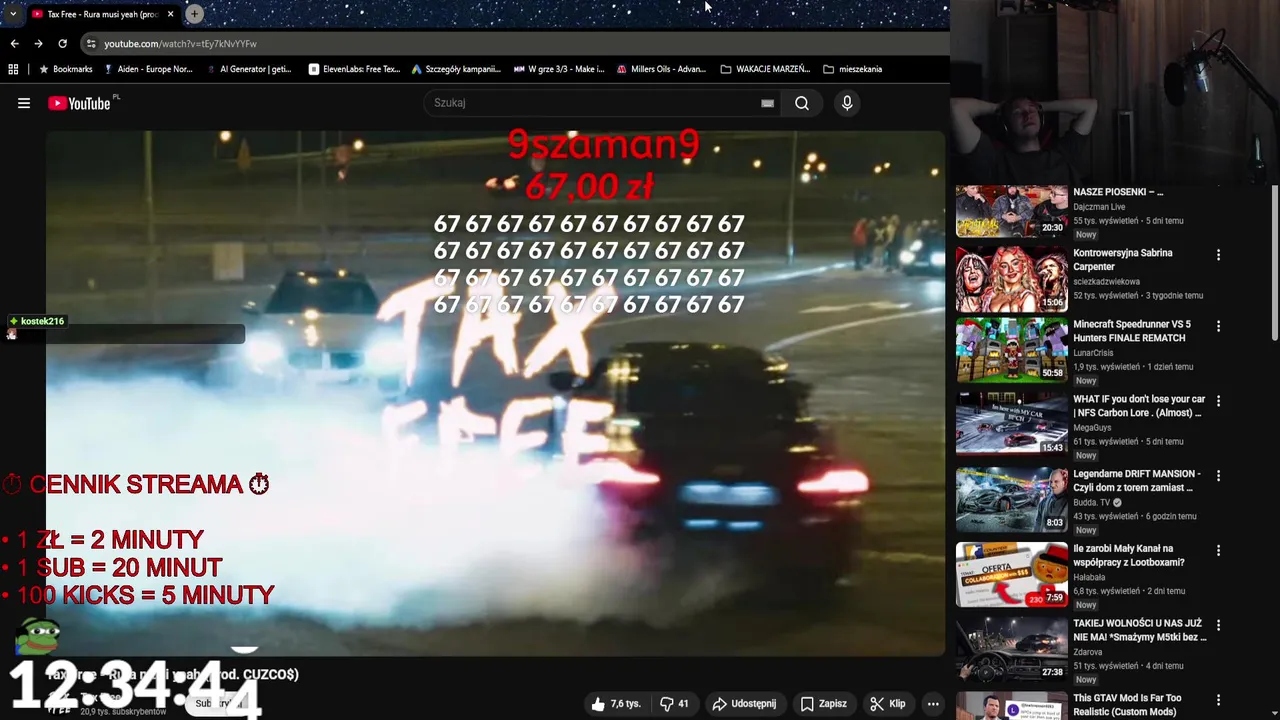Dislike the video with thumbs-down 41
The height and width of the screenshot is (720, 1280).
(x=674, y=704)
